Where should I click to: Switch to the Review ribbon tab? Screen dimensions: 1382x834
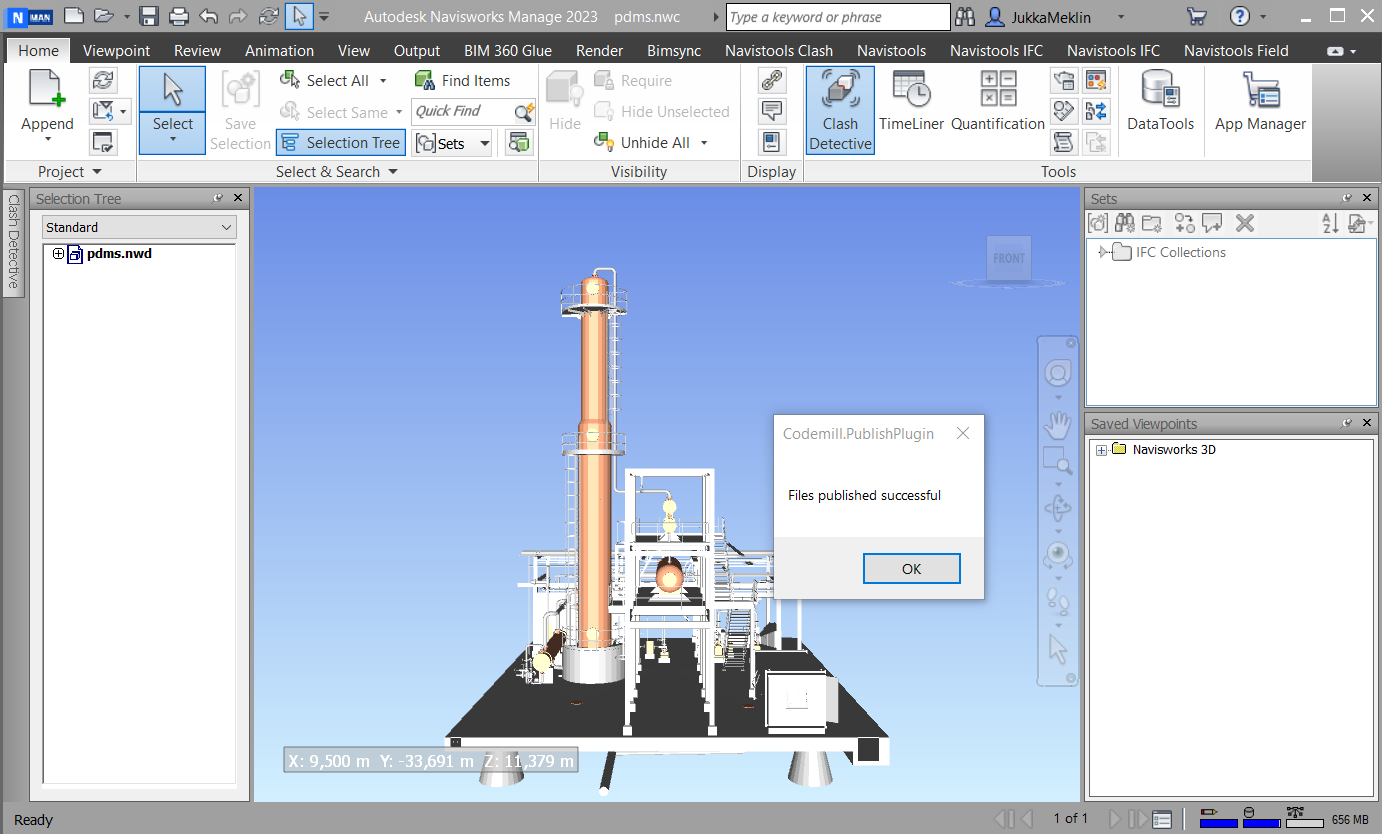click(x=198, y=51)
